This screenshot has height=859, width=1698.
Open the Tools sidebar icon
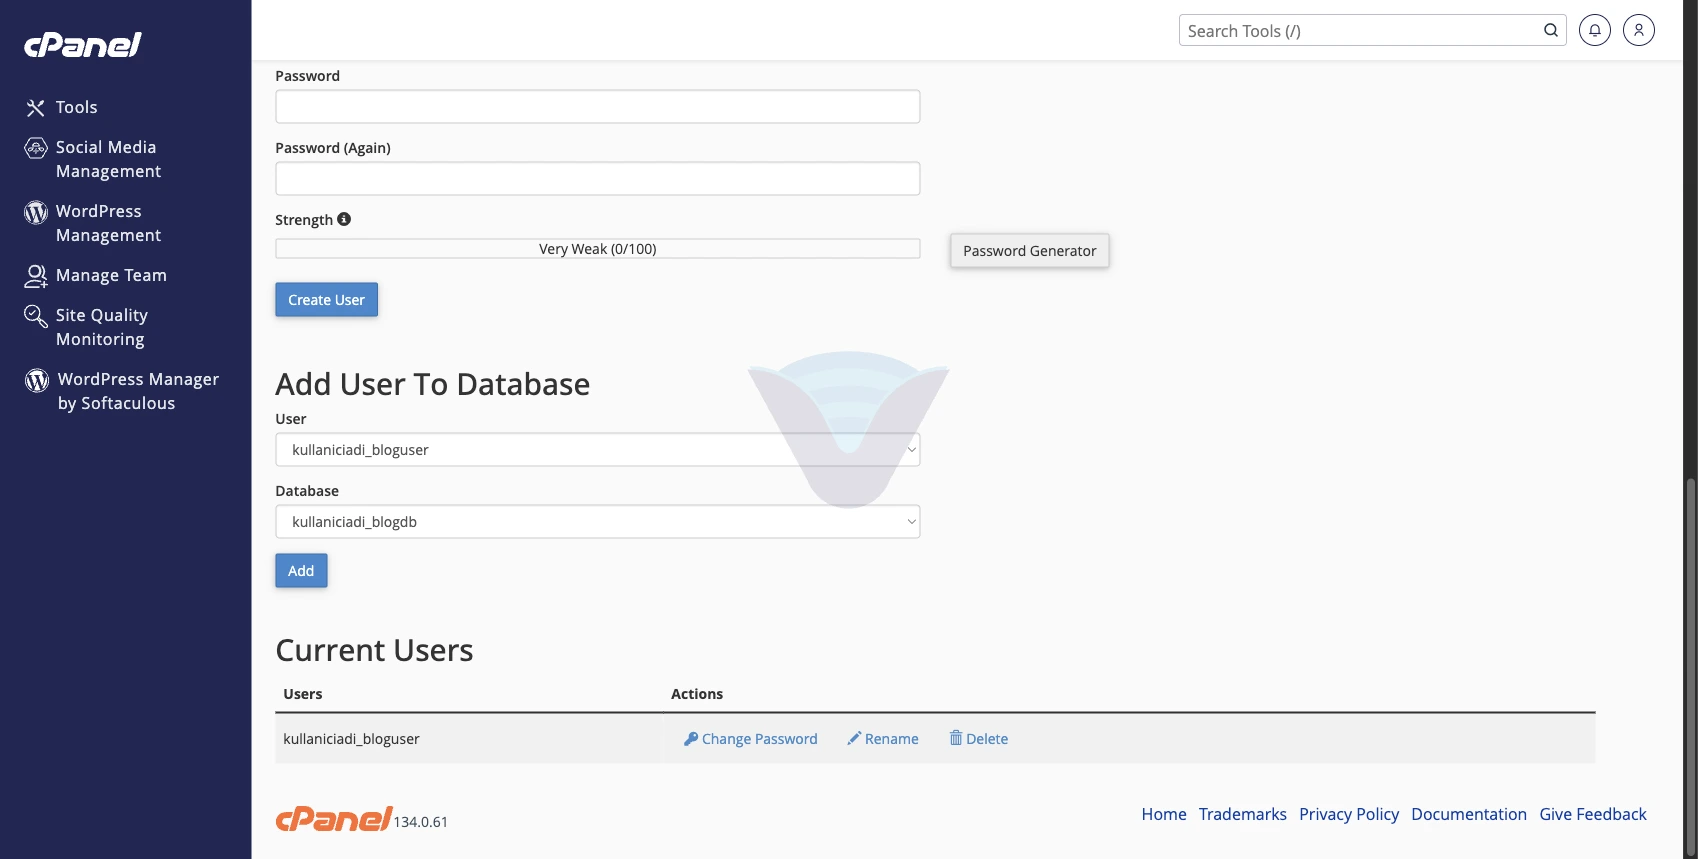(x=36, y=108)
